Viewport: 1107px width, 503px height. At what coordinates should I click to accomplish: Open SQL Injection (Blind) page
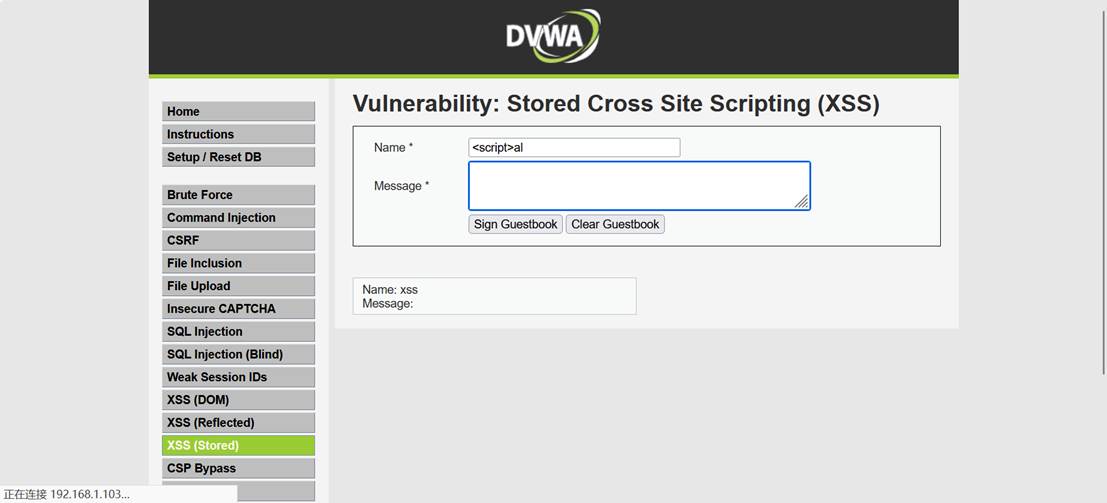[x=239, y=354]
